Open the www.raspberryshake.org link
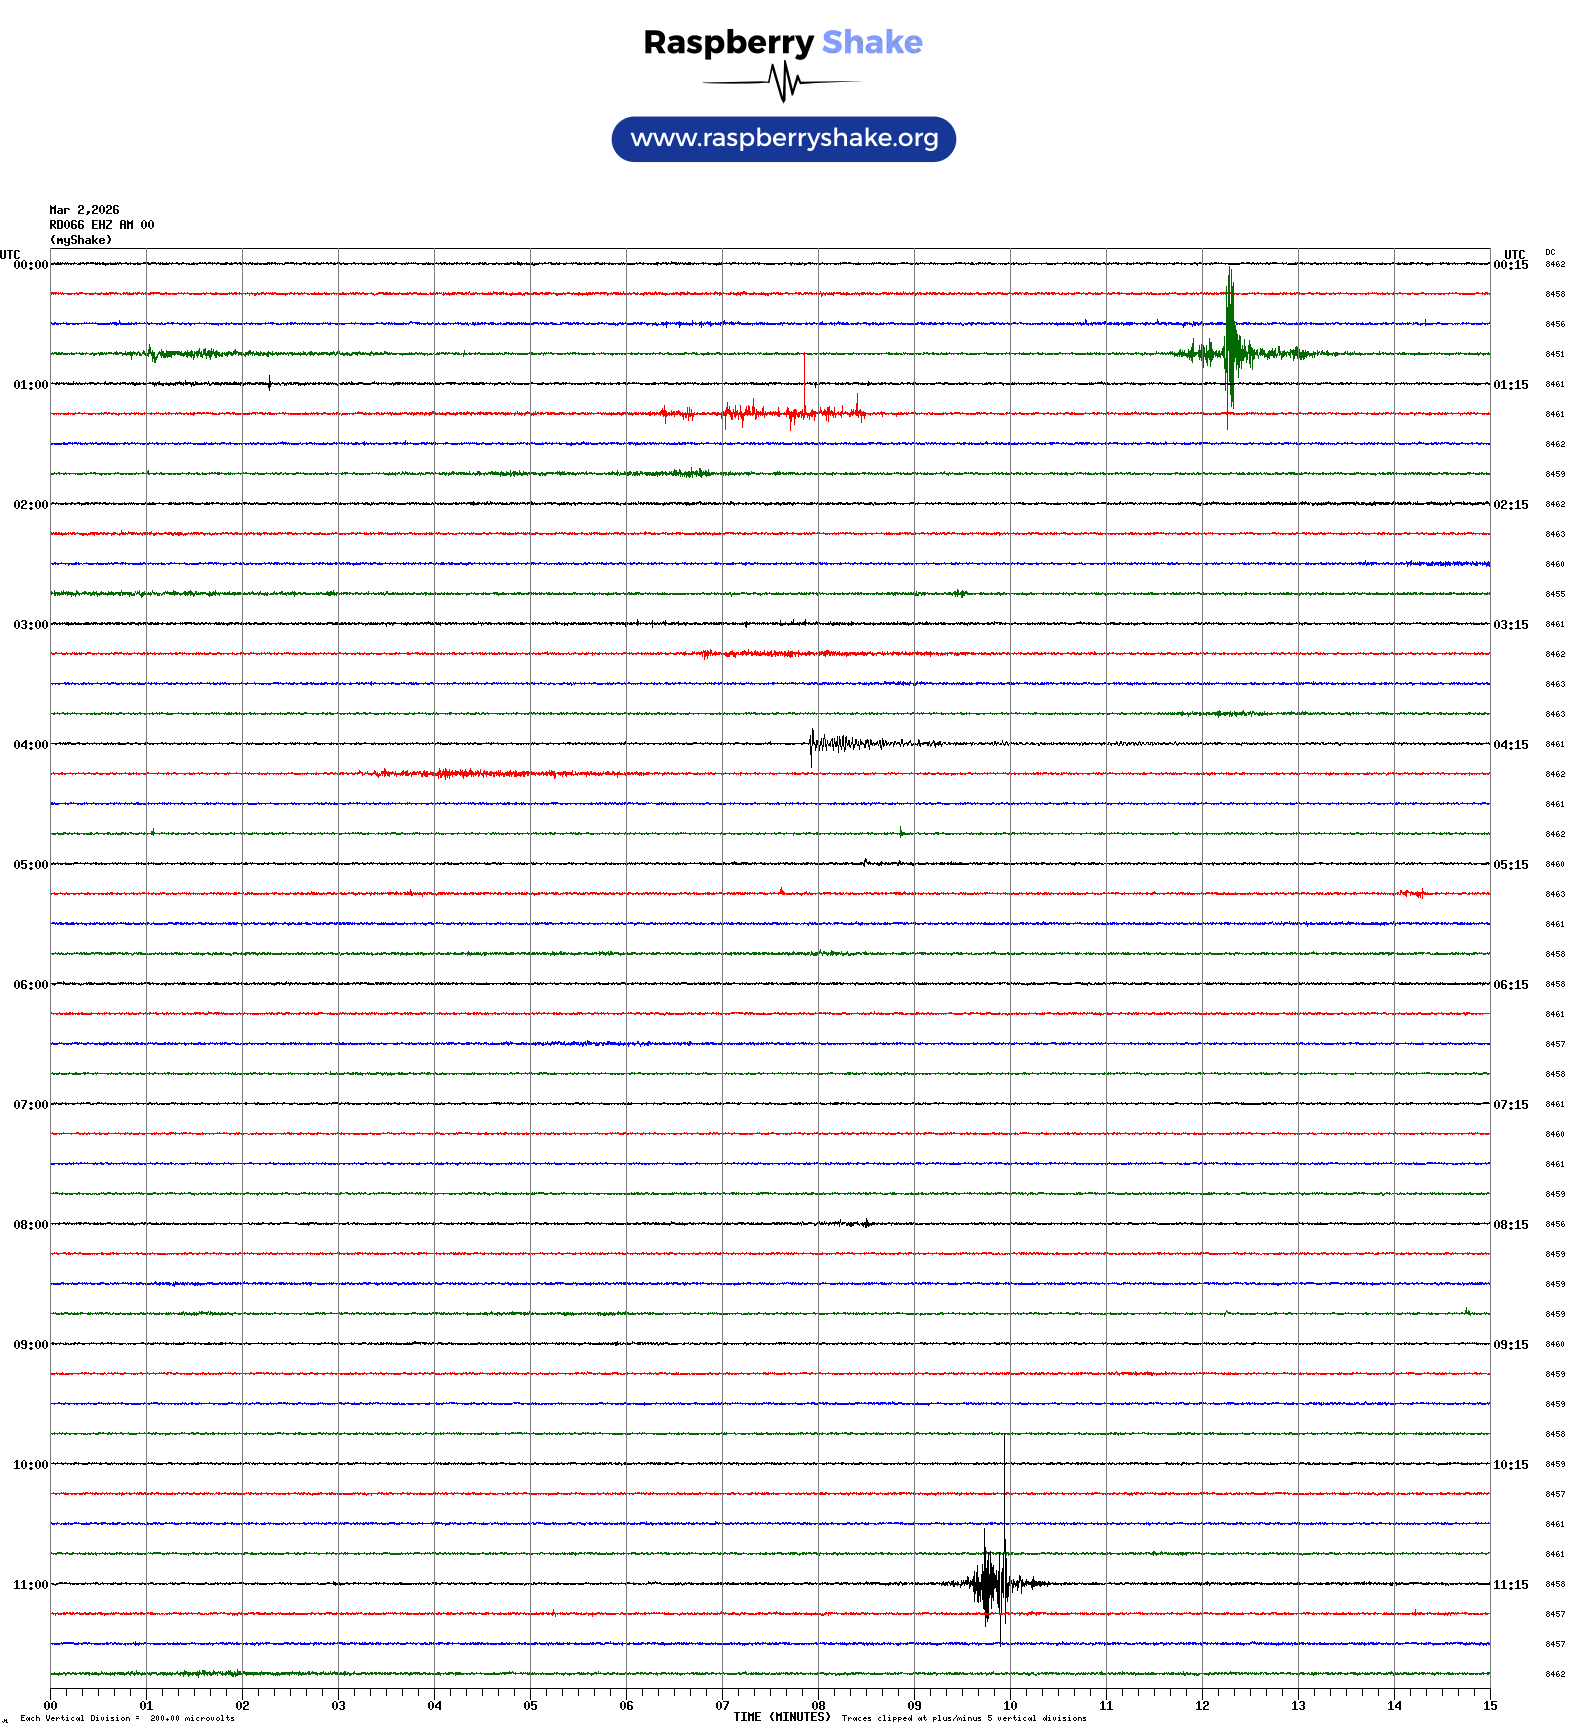The height and width of the screenshot is (1732, 1570). (x=783, y=139)
